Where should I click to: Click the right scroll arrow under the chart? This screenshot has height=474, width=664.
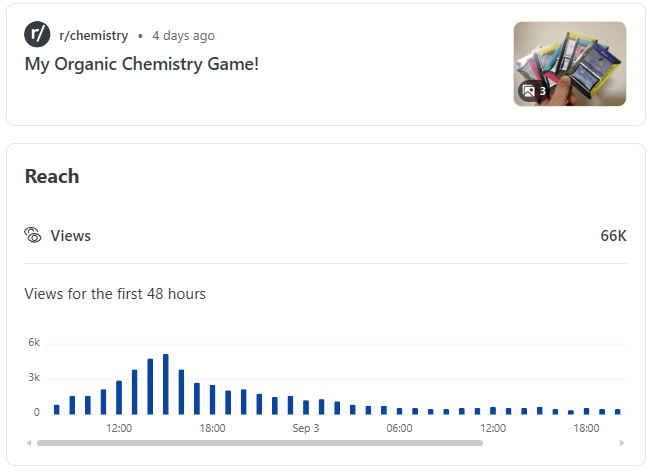coord(622,442)
